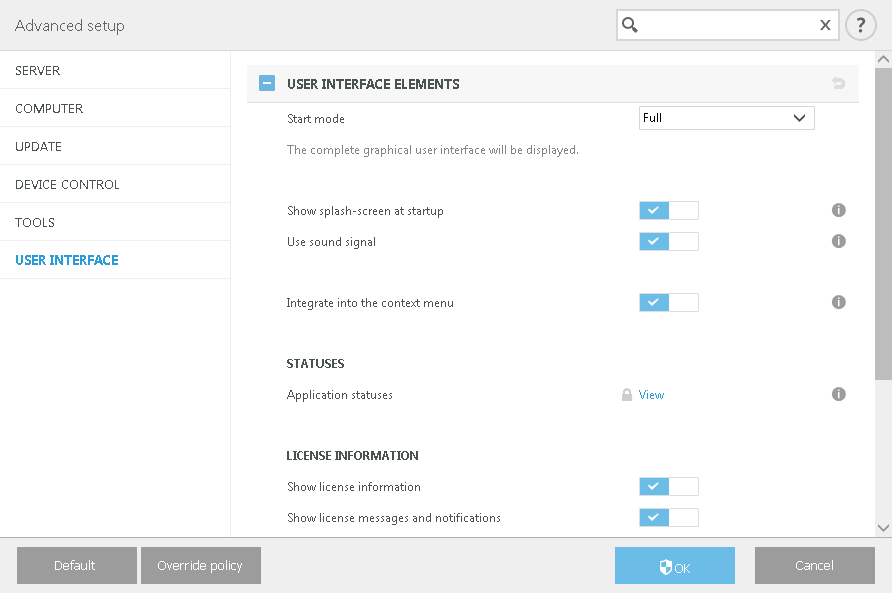Click the revert arrow in section header
The width and height of the screenshot is (892, 593).
(838, 84)
